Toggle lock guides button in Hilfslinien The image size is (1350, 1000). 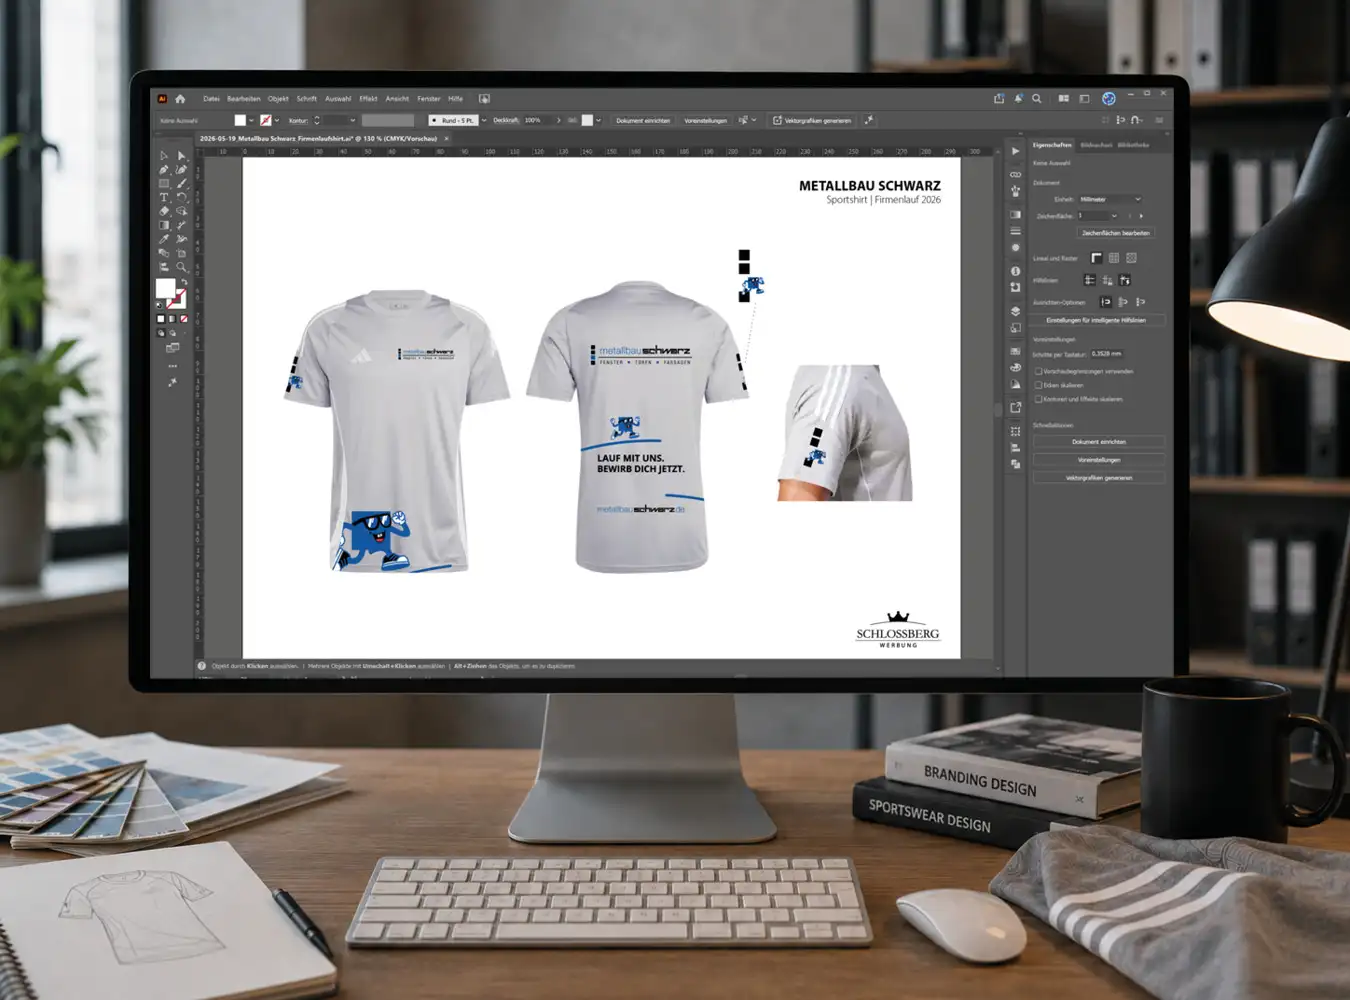[1107, 280]
